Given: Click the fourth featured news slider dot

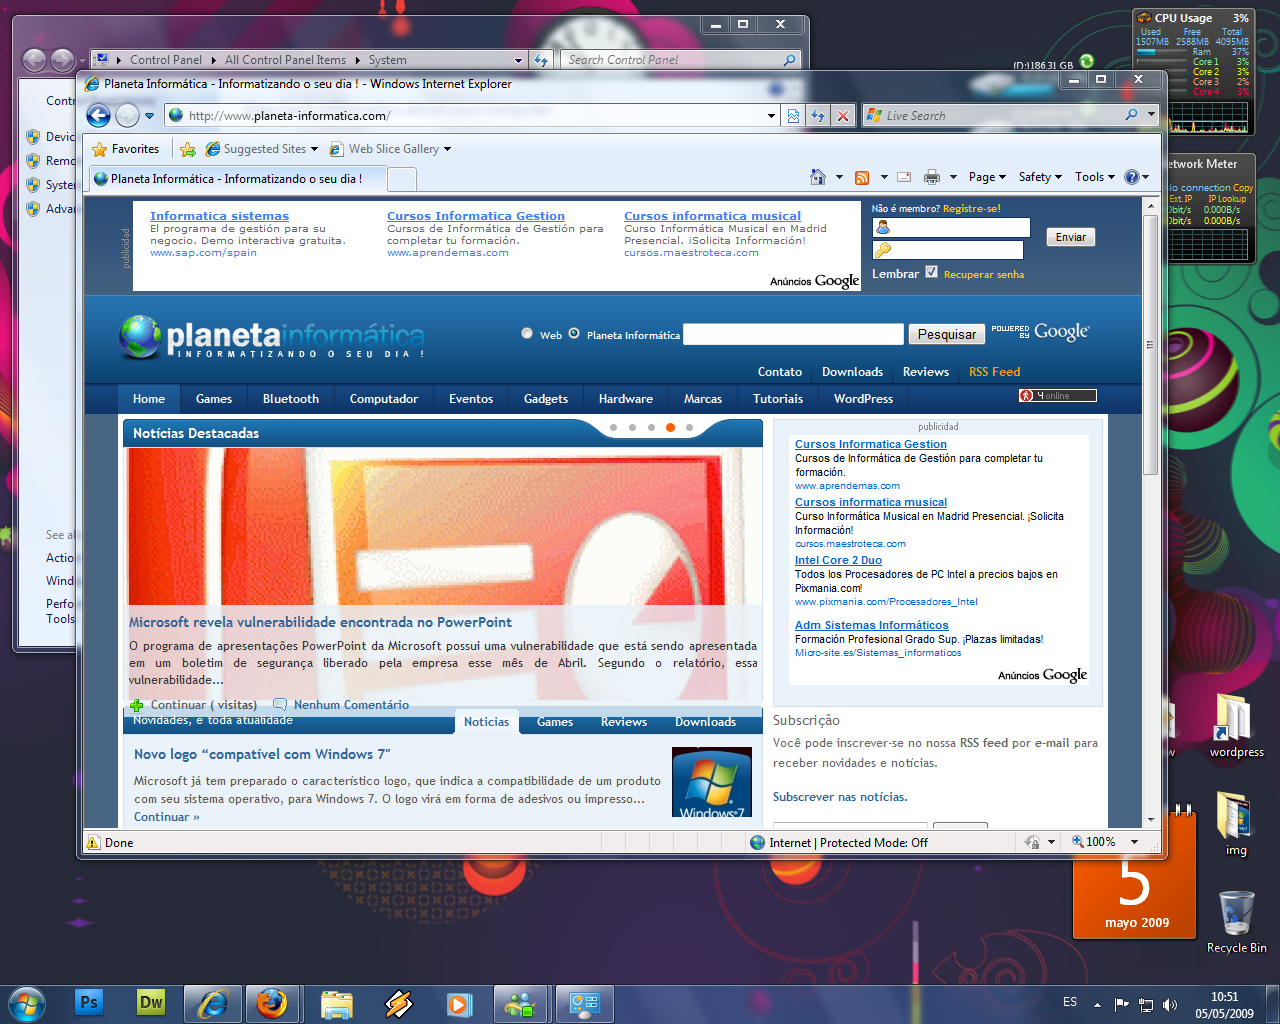Looking at the screenshot, I should pos(670,427).
